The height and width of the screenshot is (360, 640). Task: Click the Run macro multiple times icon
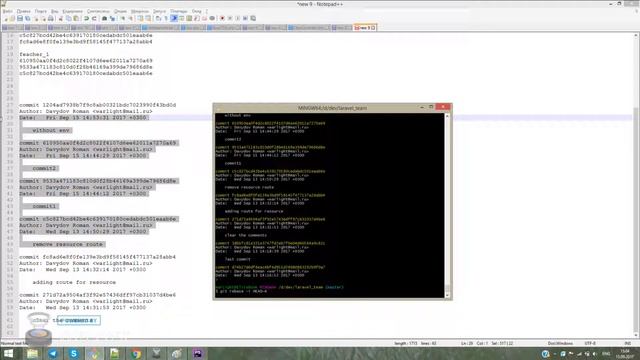(x=245, y=18)
